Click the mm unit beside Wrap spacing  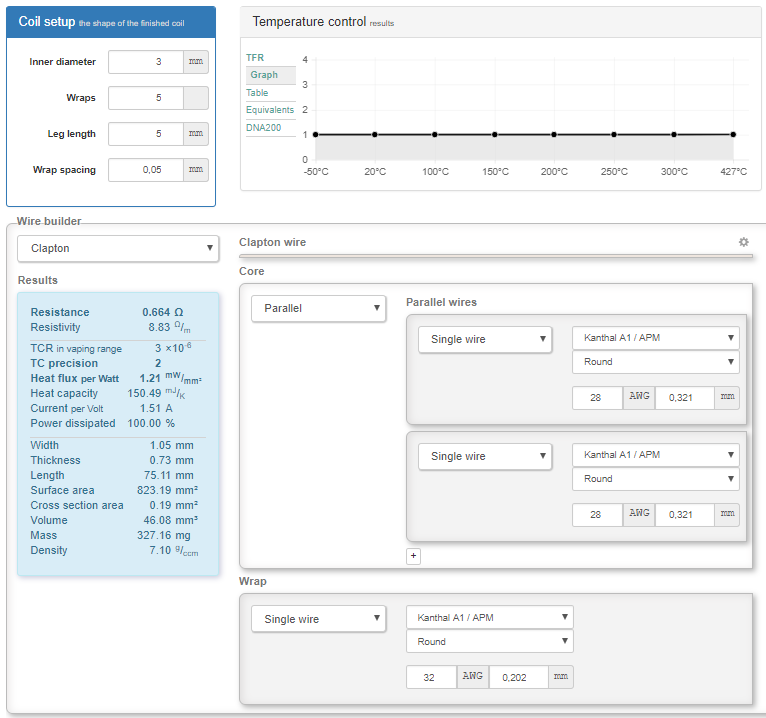196,170
